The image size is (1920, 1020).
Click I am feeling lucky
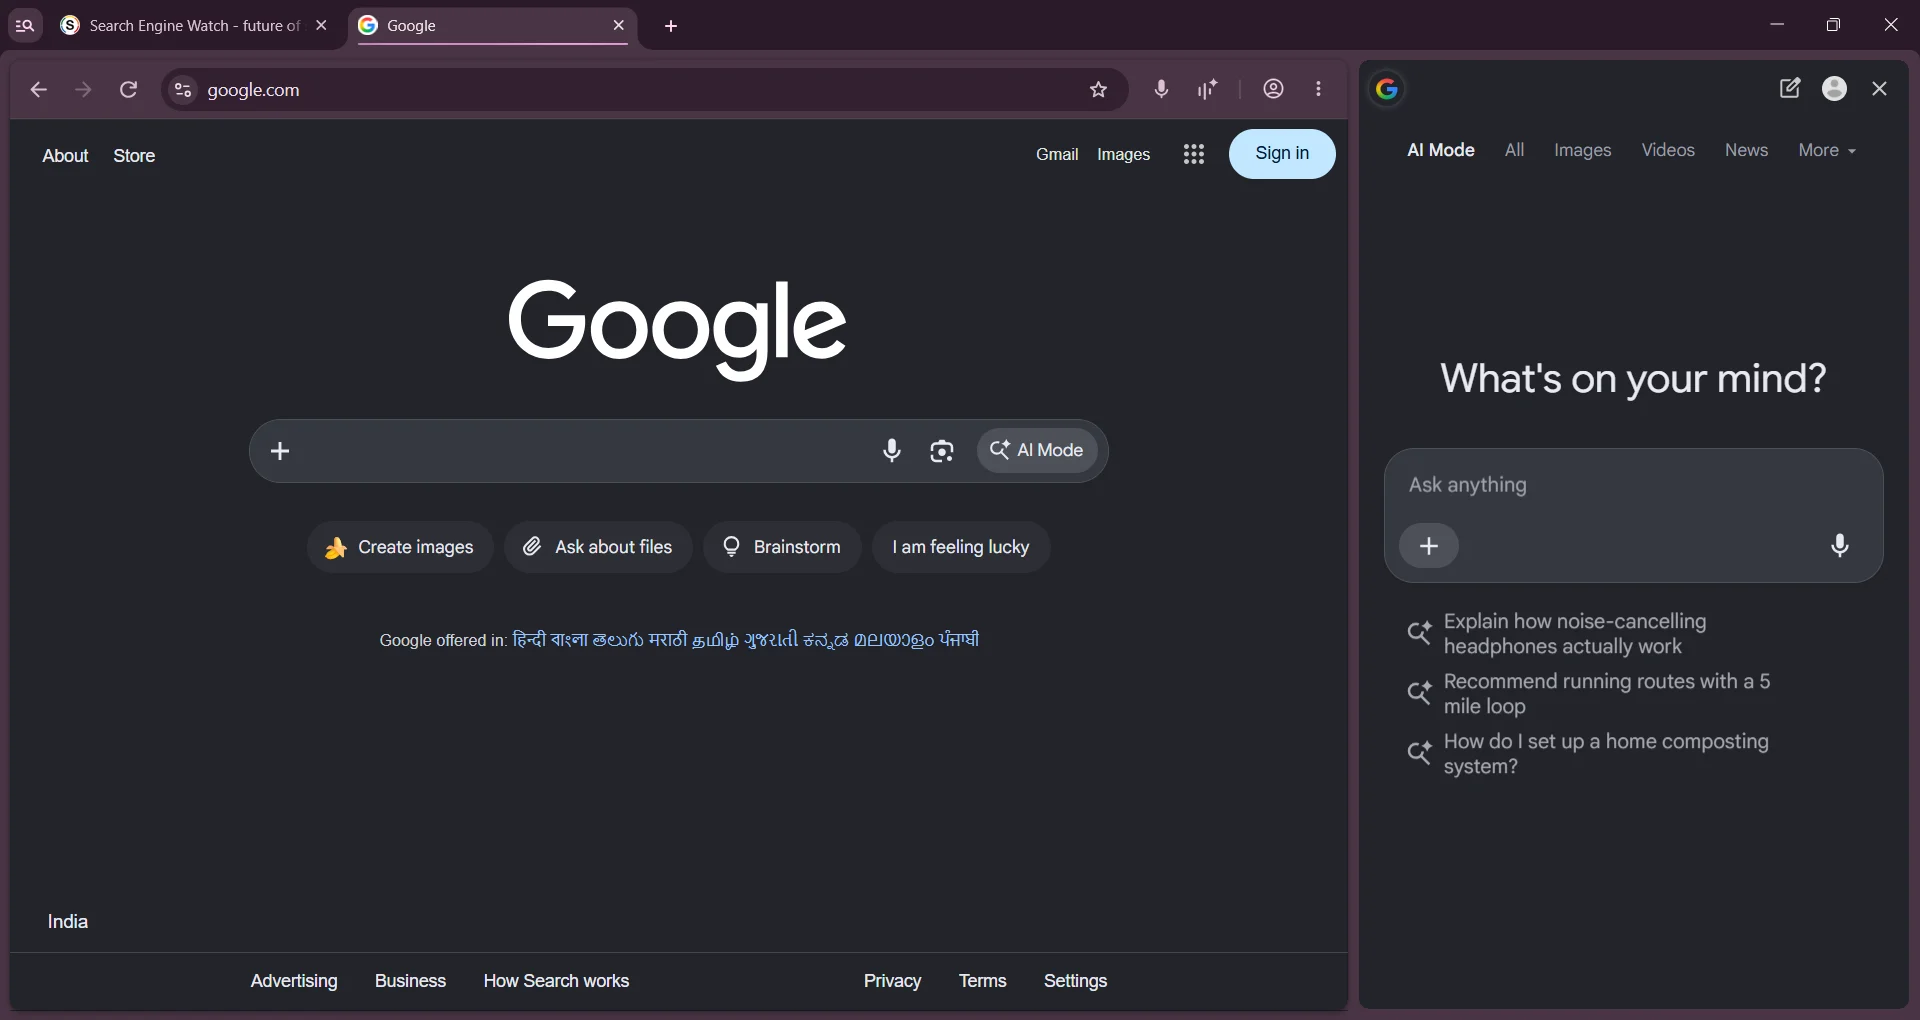point(961,547)
